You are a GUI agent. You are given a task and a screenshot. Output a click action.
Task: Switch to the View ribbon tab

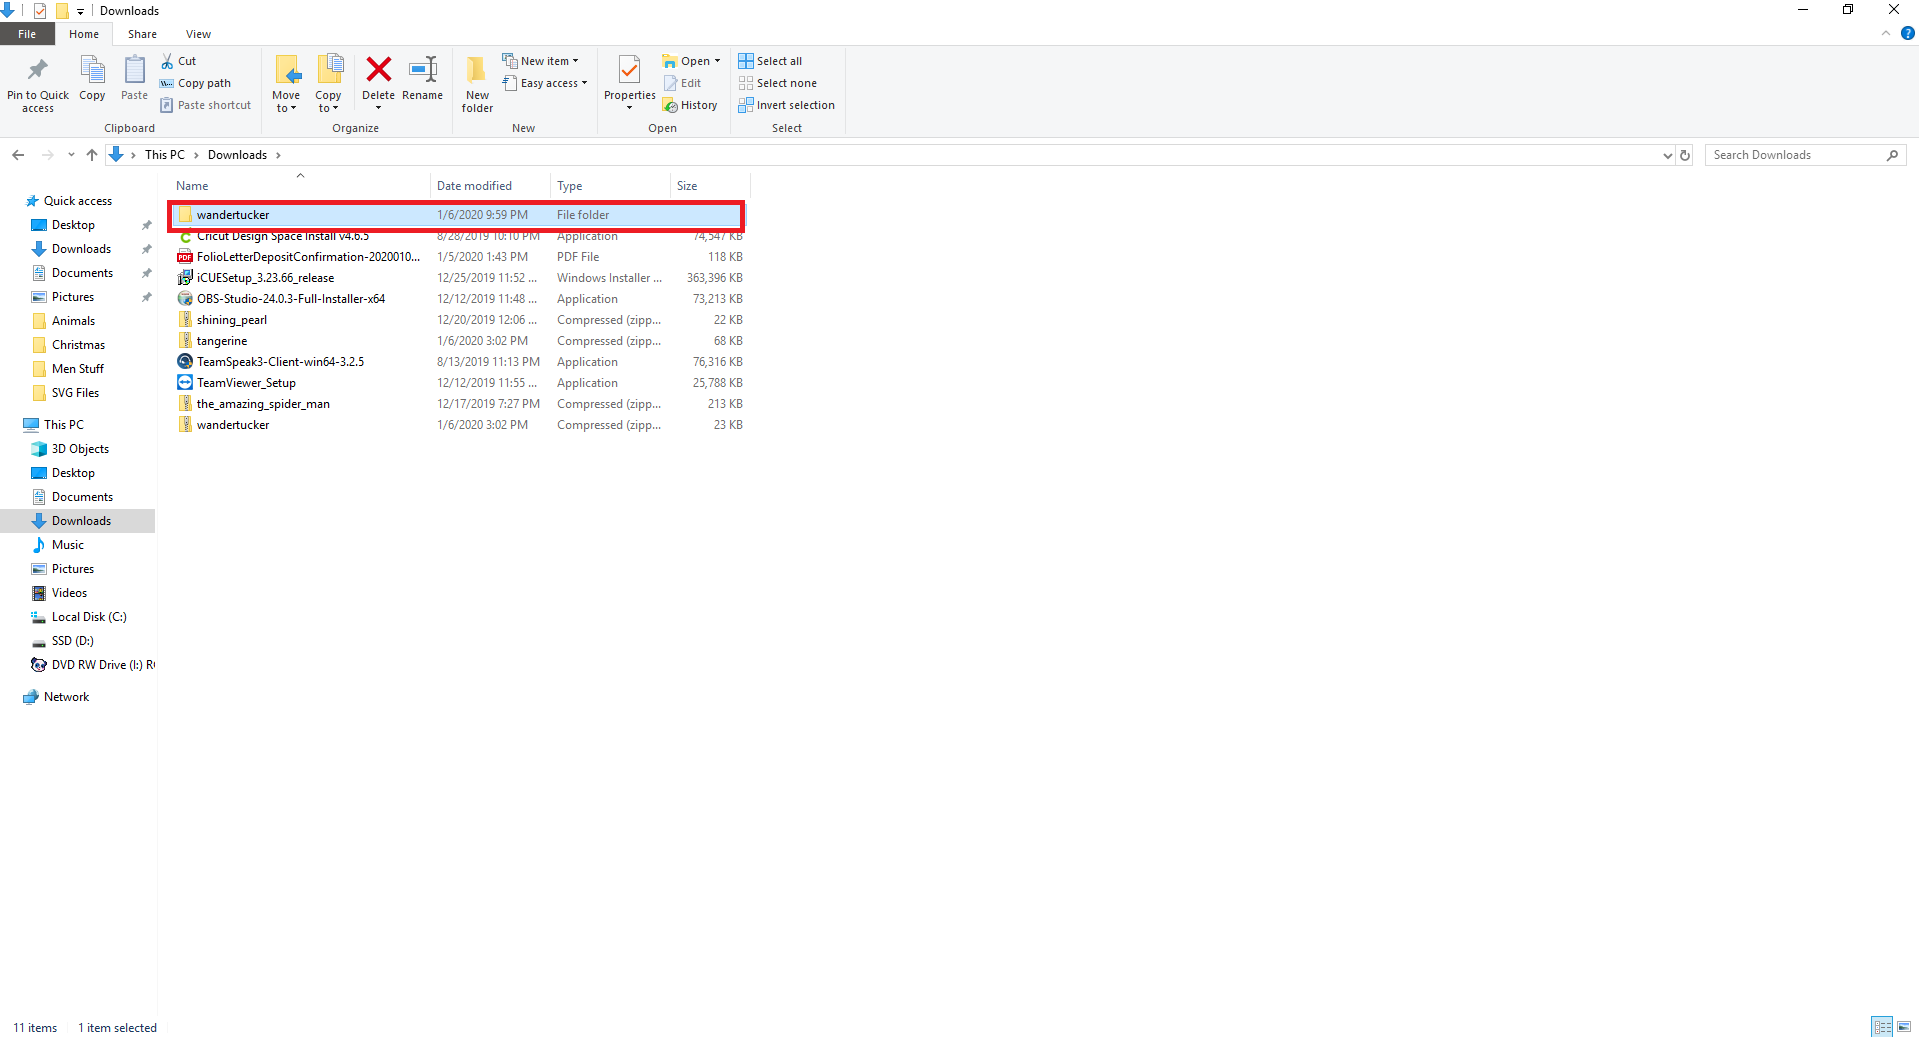click(198, 34)
